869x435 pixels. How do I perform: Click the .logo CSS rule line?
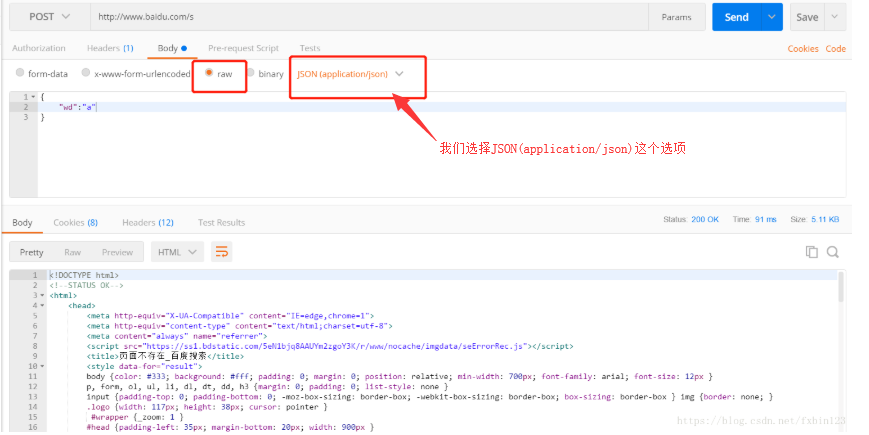point(207,407)
